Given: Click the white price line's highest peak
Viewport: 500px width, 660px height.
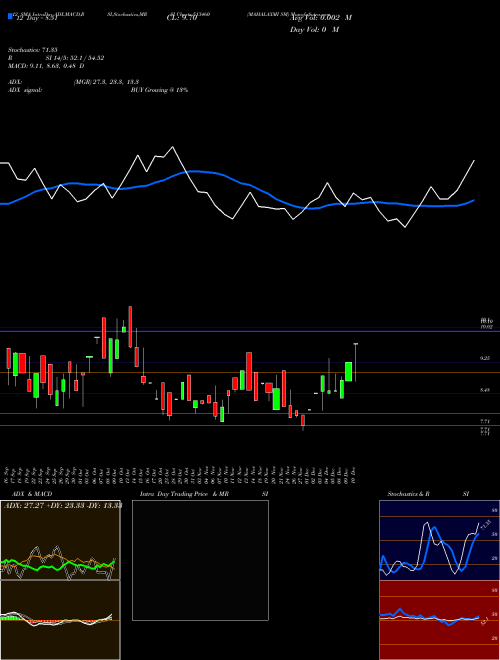Looking at the screenshot, I should [x=172, y=147].
